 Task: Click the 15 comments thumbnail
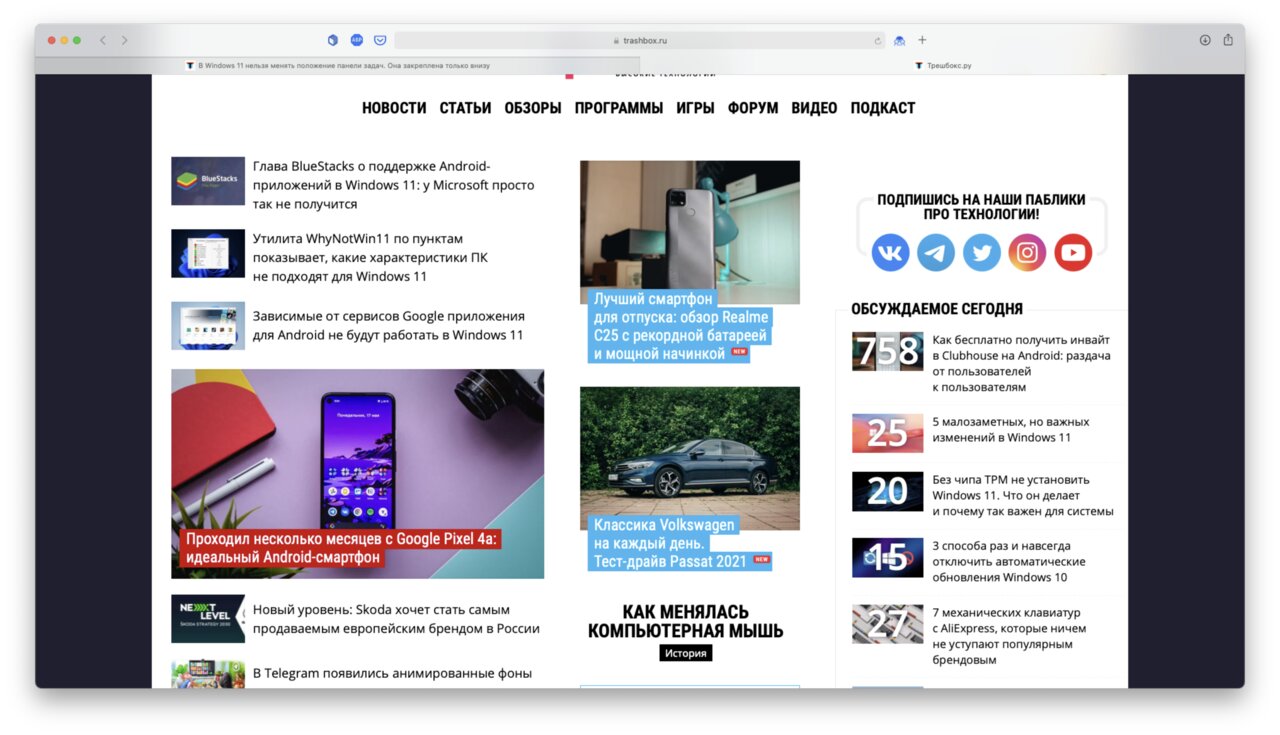887,558
